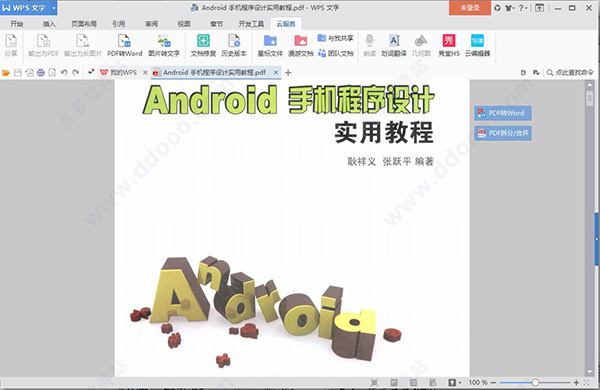This screenshot has width=600, height=390.
Task: Launch 文档修复 document repair
Action: pyautogui.click(x=203, y=45)
